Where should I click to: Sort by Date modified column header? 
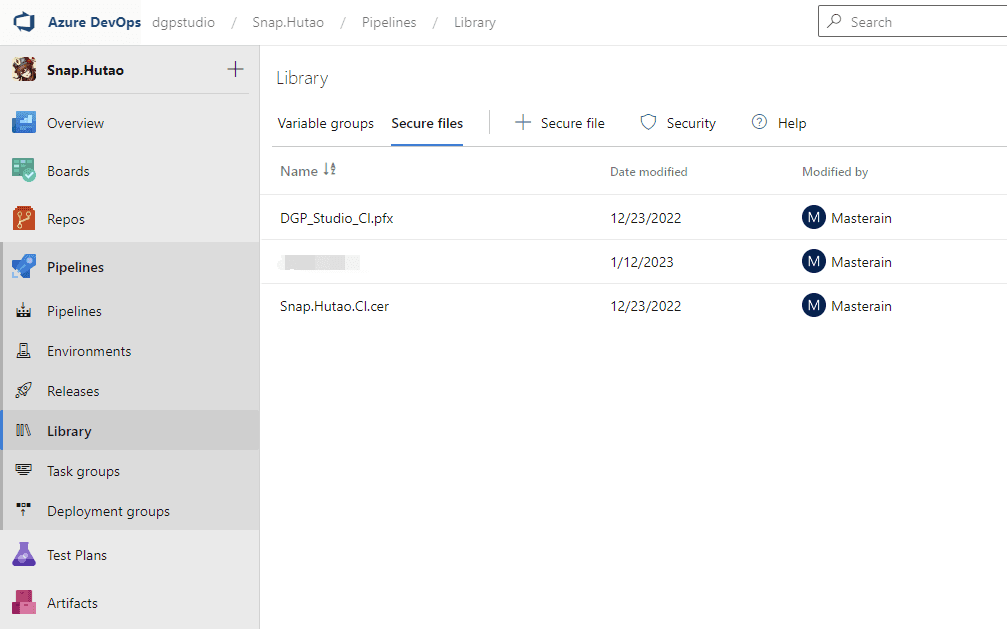coord(649,172)
